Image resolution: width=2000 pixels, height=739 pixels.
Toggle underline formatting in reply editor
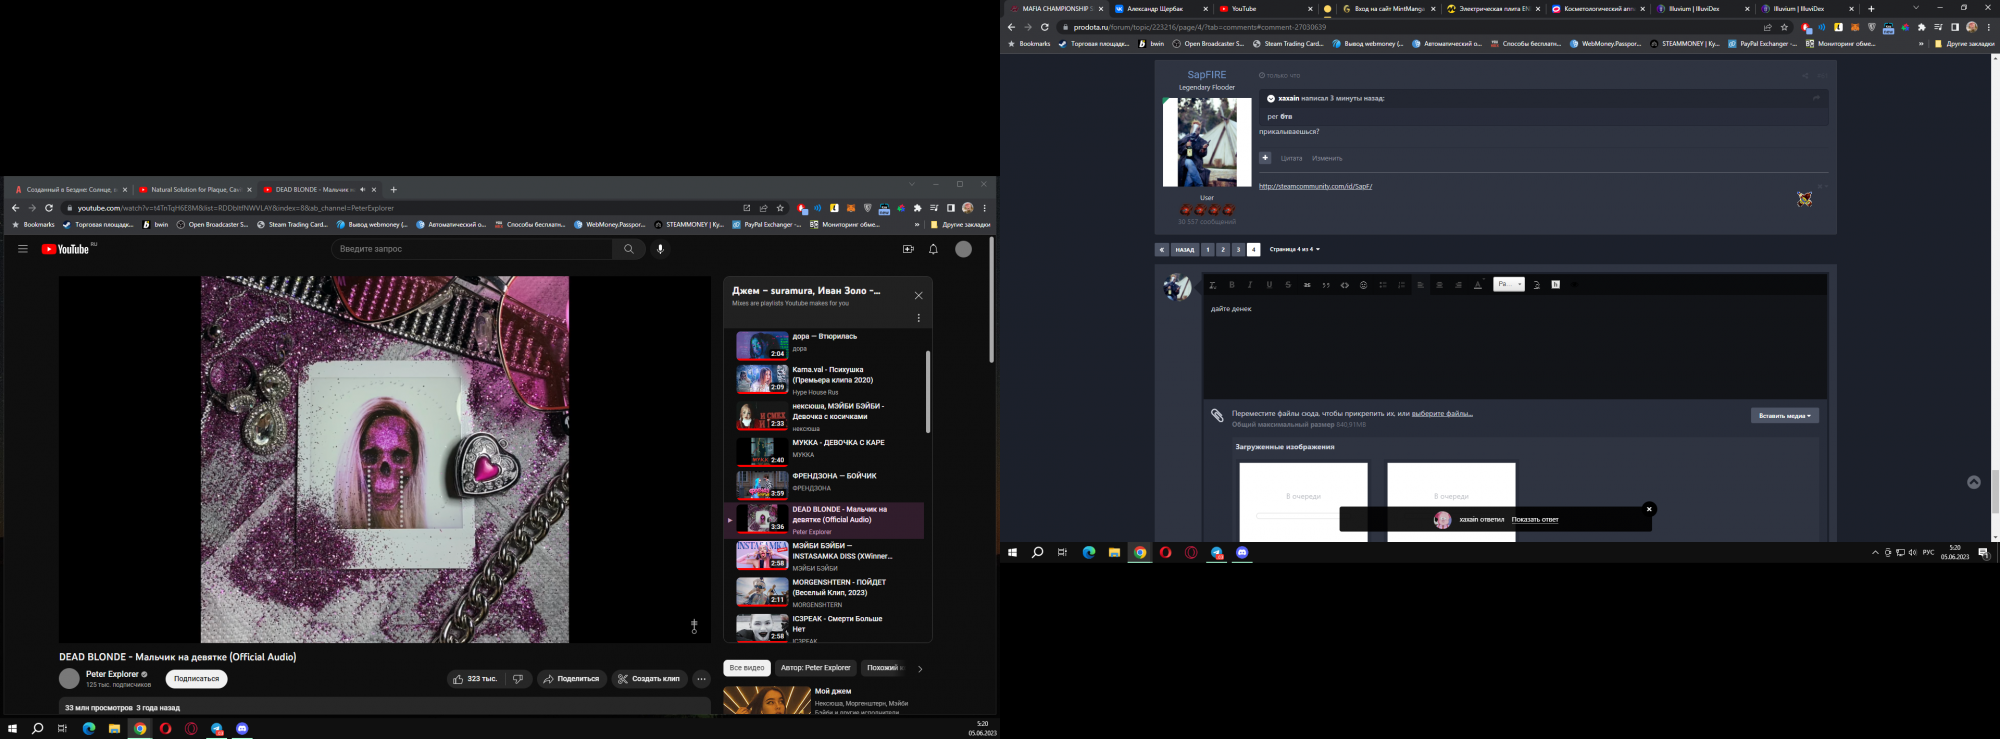pos(1269,285)
